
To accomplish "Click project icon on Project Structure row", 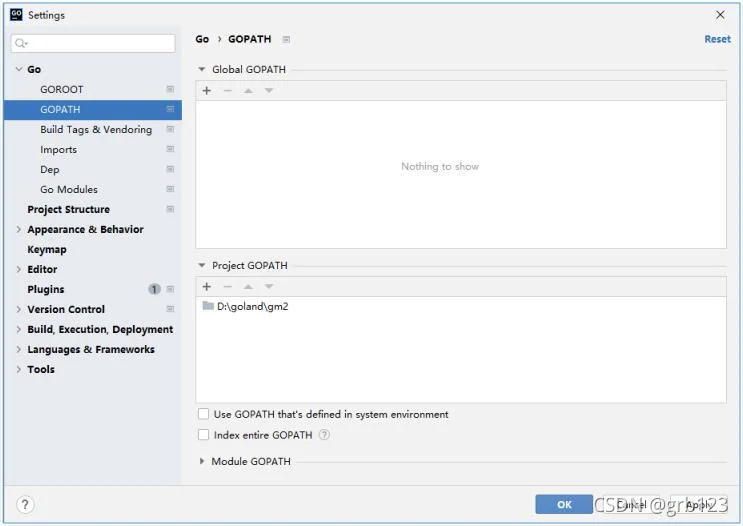I will pyautogui.click(x=170, y=209).
